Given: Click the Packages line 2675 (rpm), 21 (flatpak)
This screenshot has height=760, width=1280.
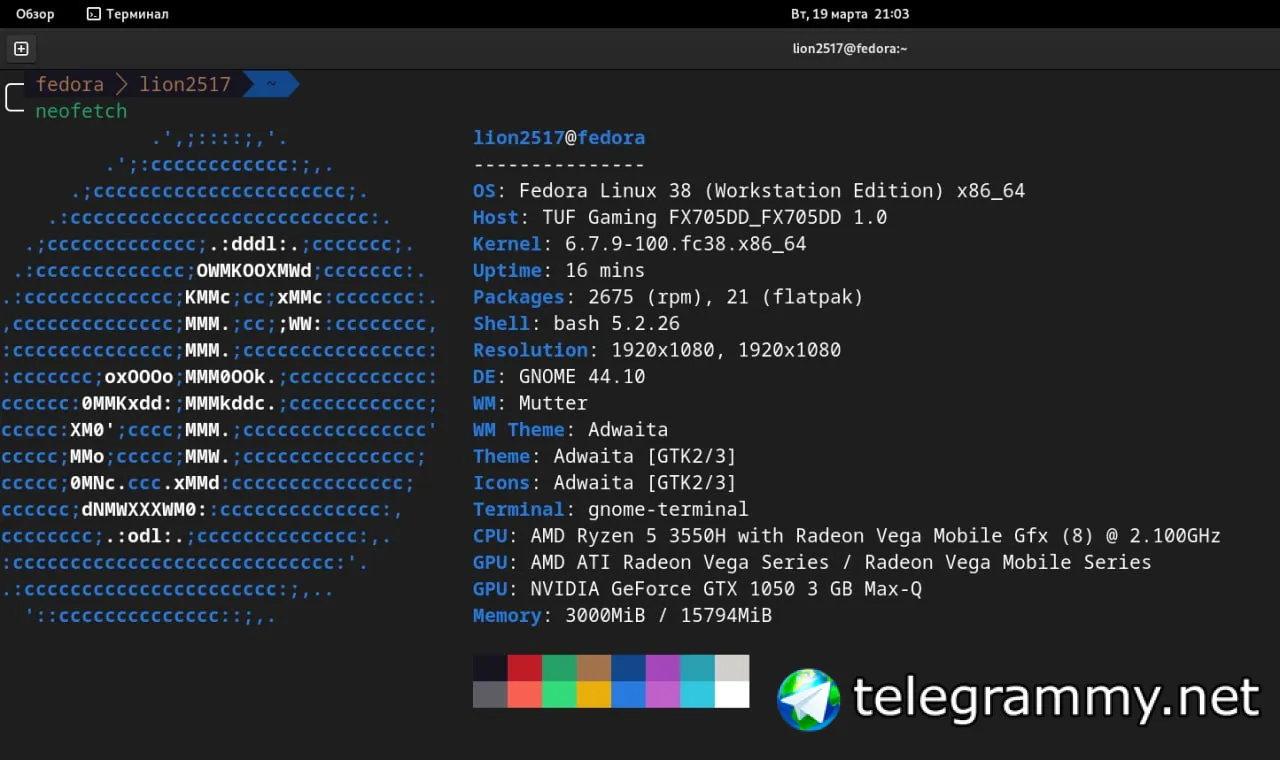Looking at the screenshot, I should (x=668, y=297).
